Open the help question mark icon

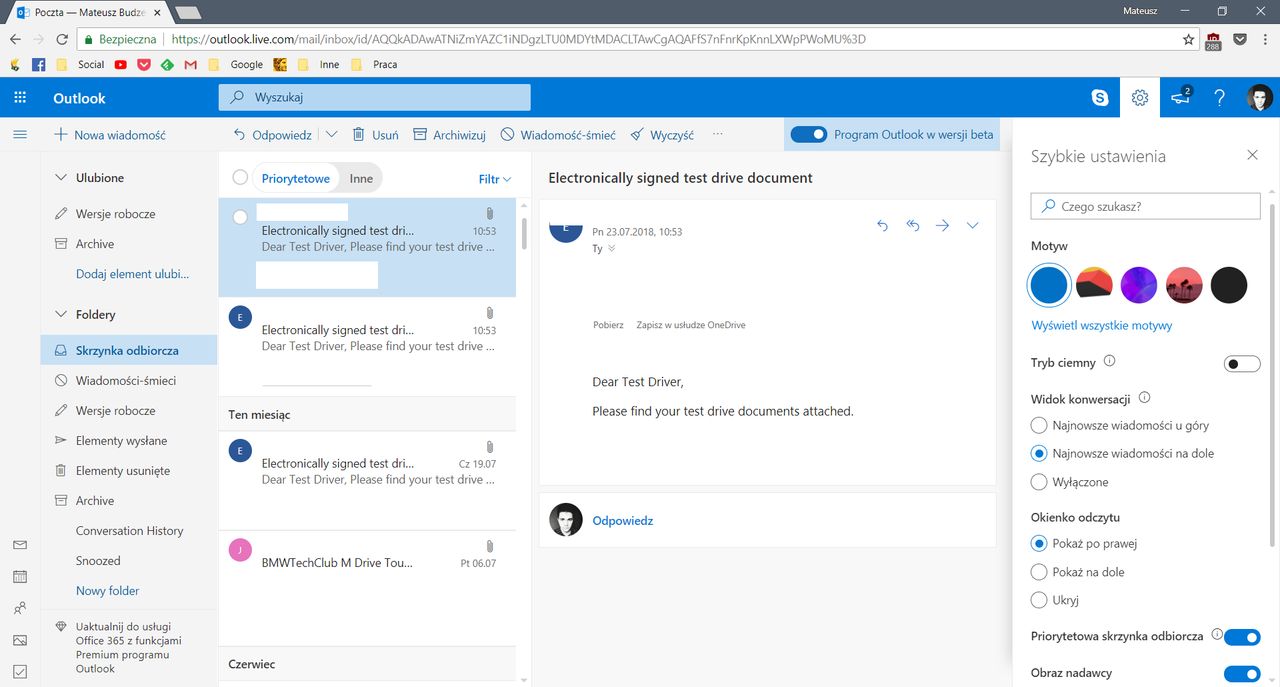(x=1219, y=98)
